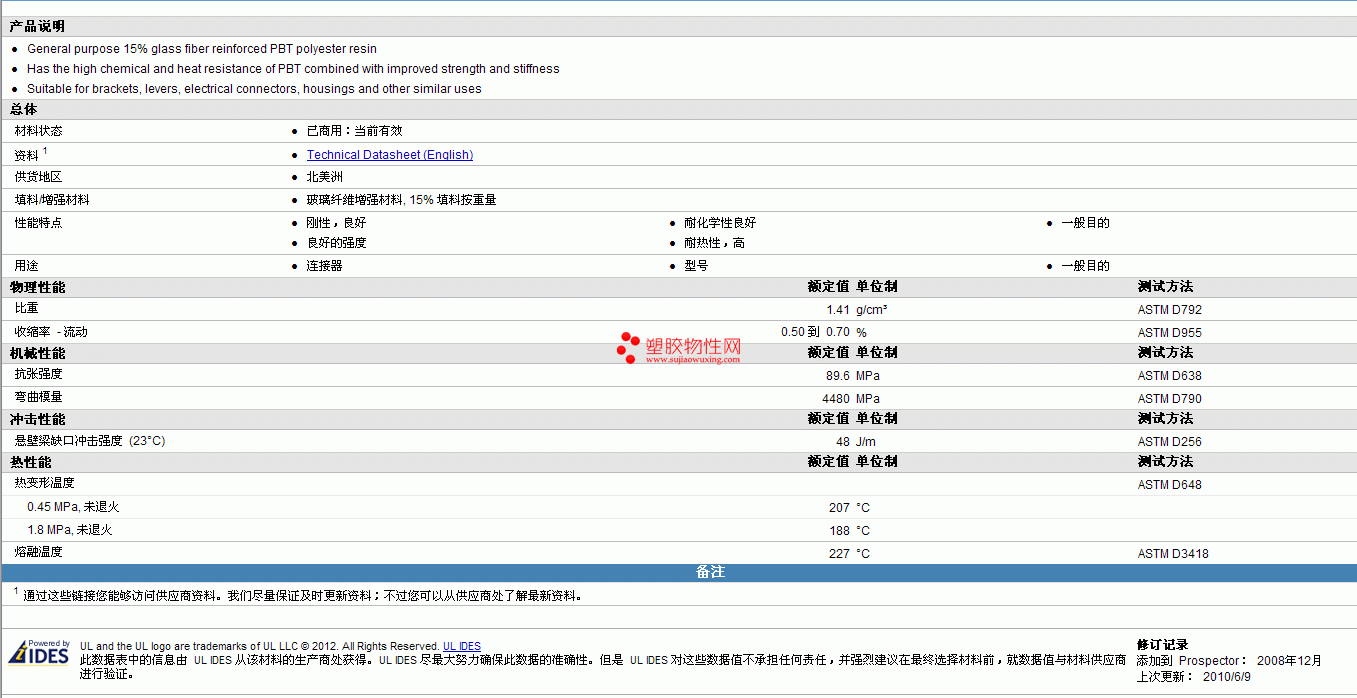Open the Technical Datasheet (English) link
This screenshot has width=1357, height=698.
point(390,155)
